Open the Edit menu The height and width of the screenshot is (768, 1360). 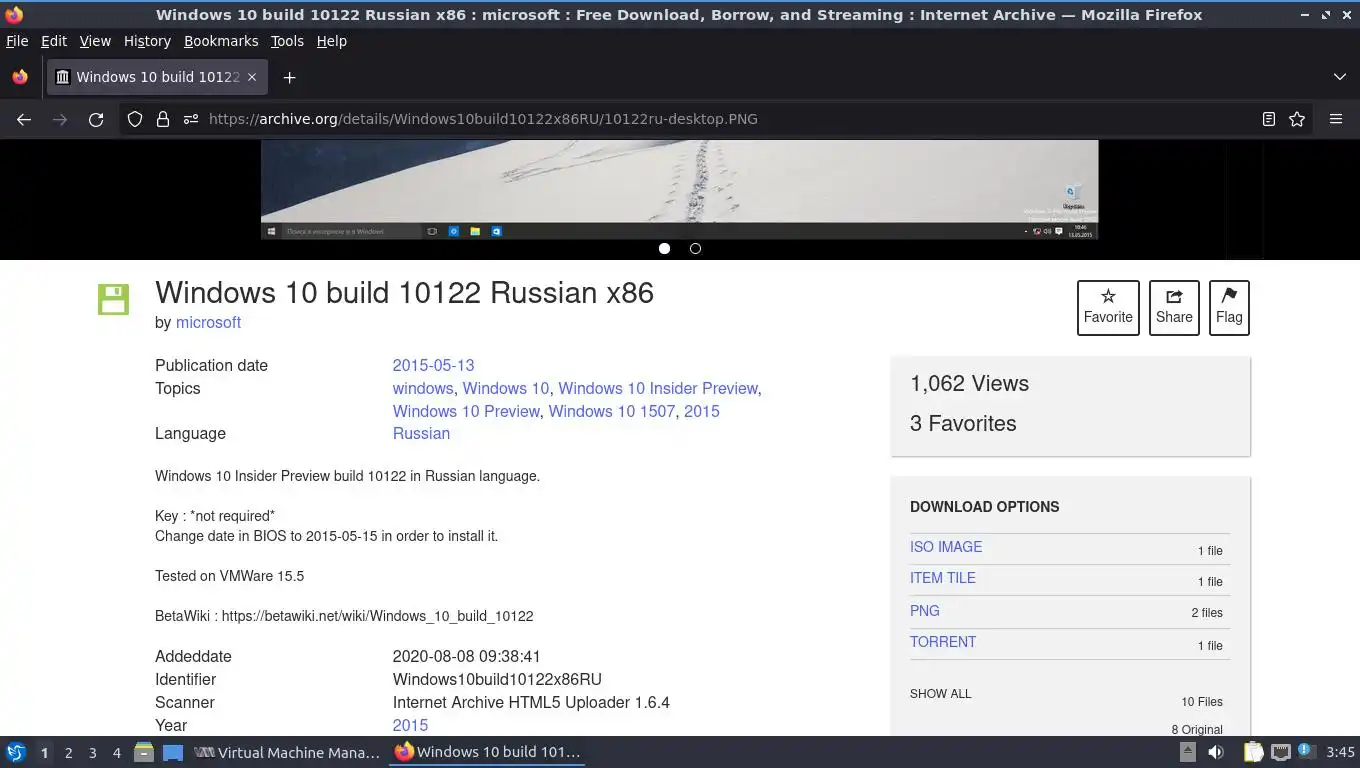53,41
